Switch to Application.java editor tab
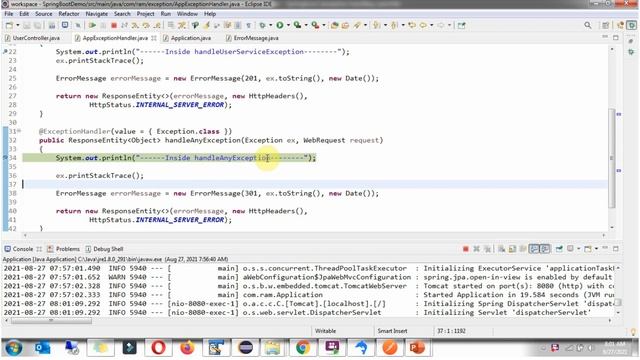 click(x=187, y=38)
